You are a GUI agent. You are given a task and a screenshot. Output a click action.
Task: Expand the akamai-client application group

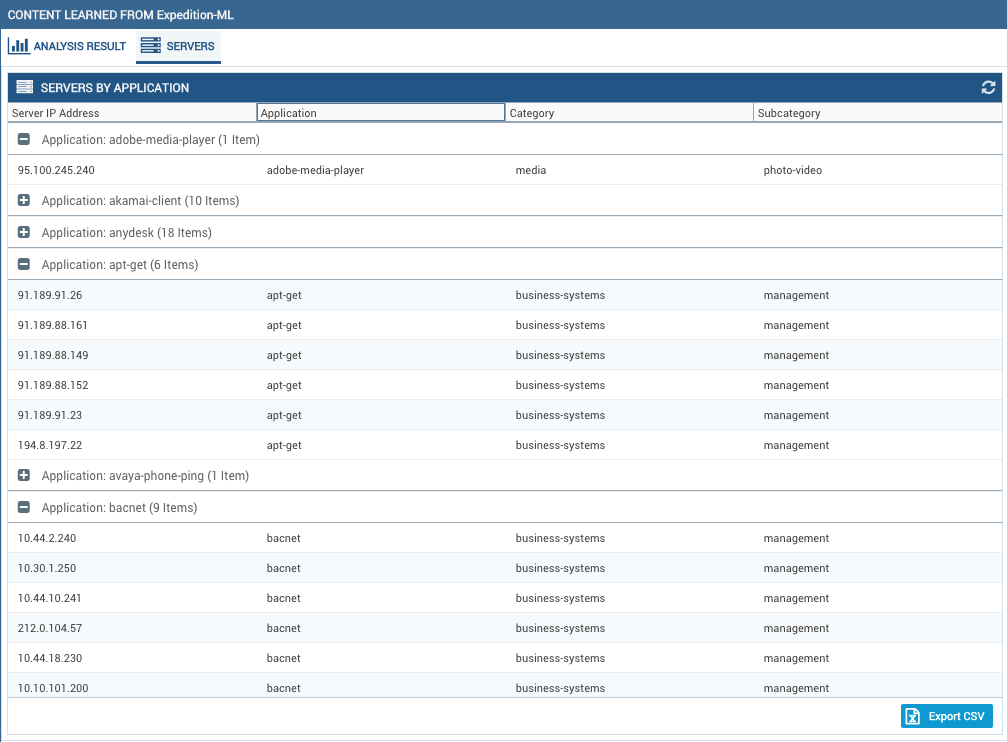point(24,200)
